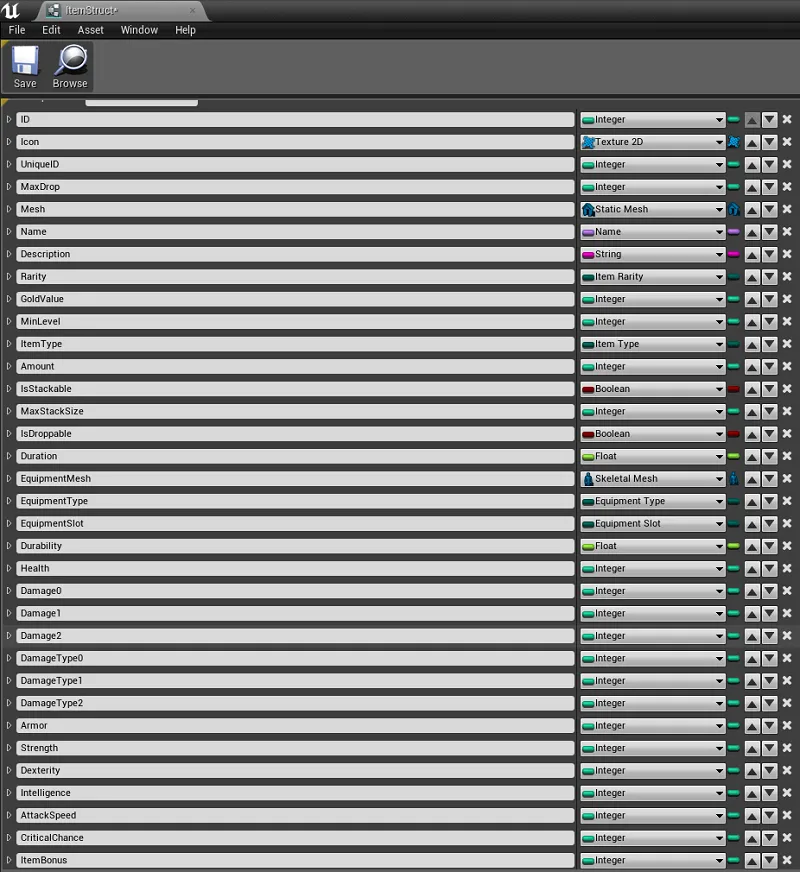Open the Asset menu
The width and height of the screenshot is (800, 872).
[91, 30]
